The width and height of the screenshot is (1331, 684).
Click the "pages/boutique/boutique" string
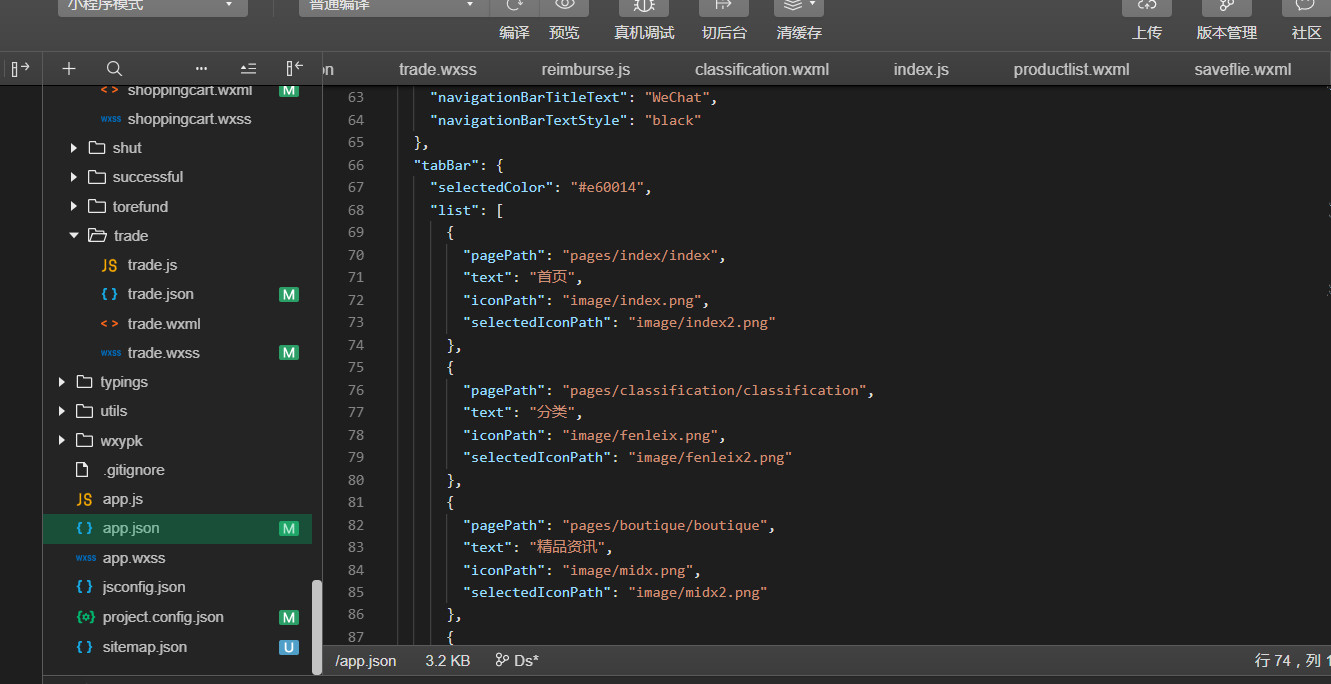(x=665, y=525)
